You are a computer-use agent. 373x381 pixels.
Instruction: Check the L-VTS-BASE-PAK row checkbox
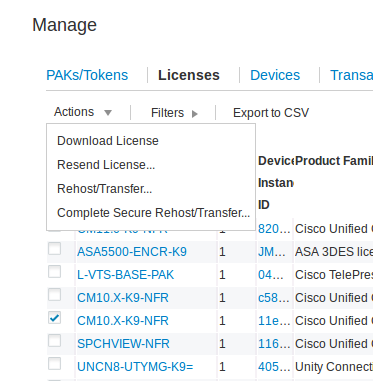[54, 272]
